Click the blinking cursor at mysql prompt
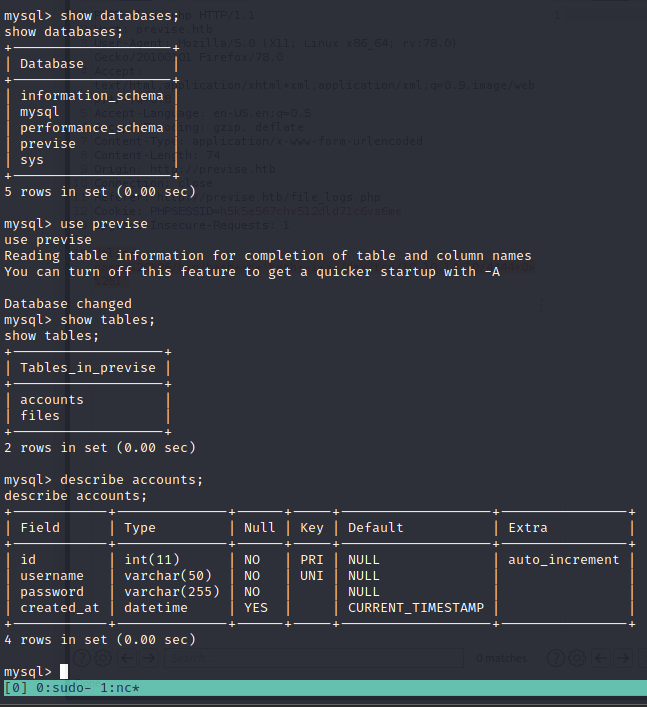The image size is (647, 707). (x=64, y=671)
